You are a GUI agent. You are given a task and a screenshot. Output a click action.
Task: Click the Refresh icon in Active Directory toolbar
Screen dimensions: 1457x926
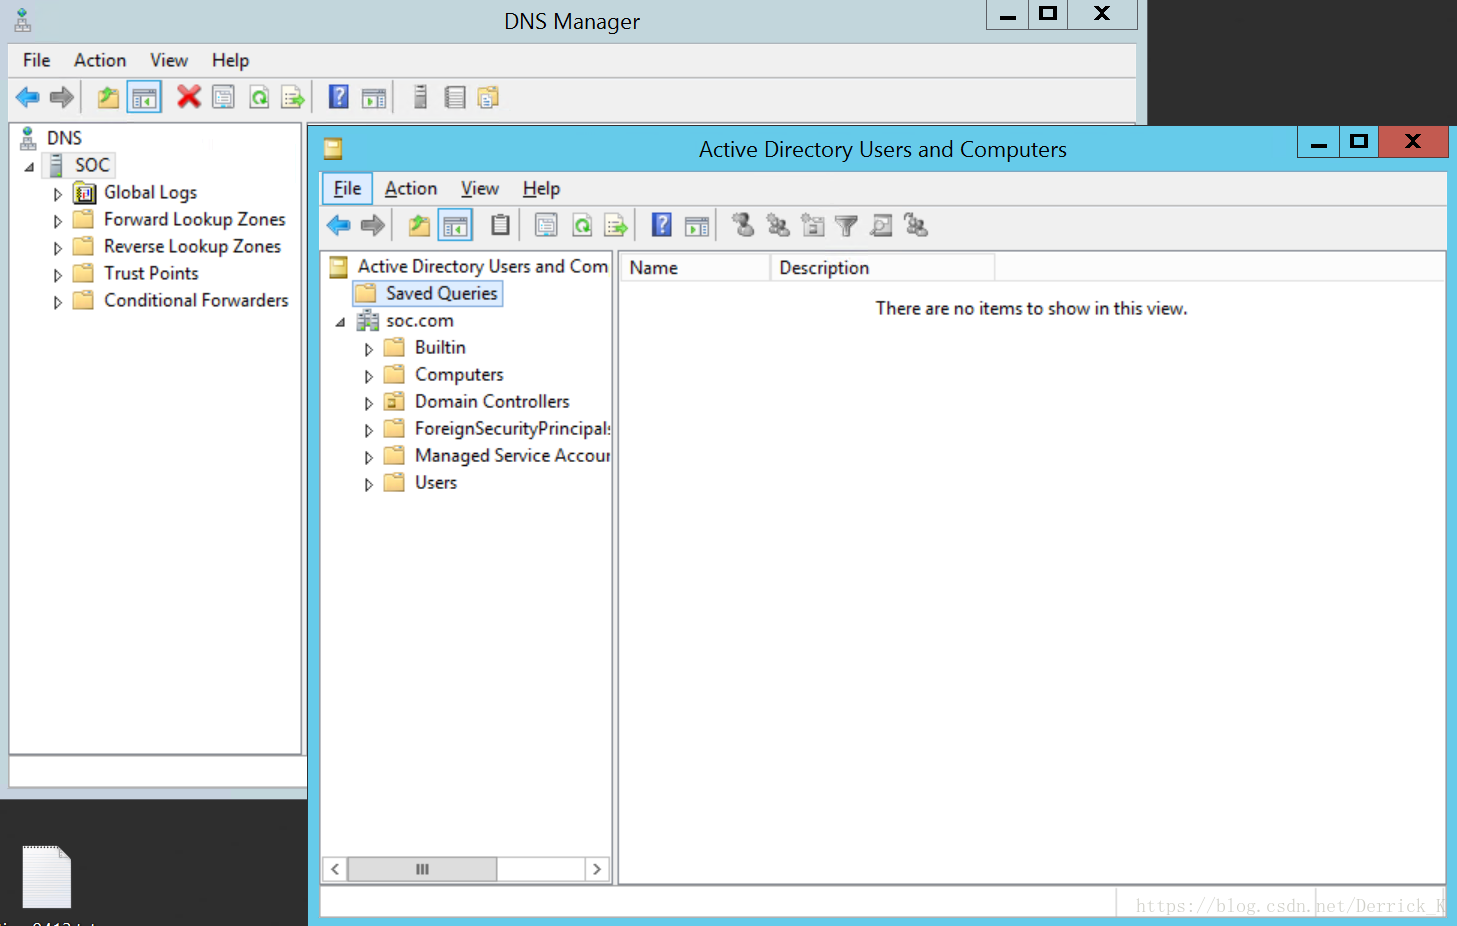tap(582, 225)
